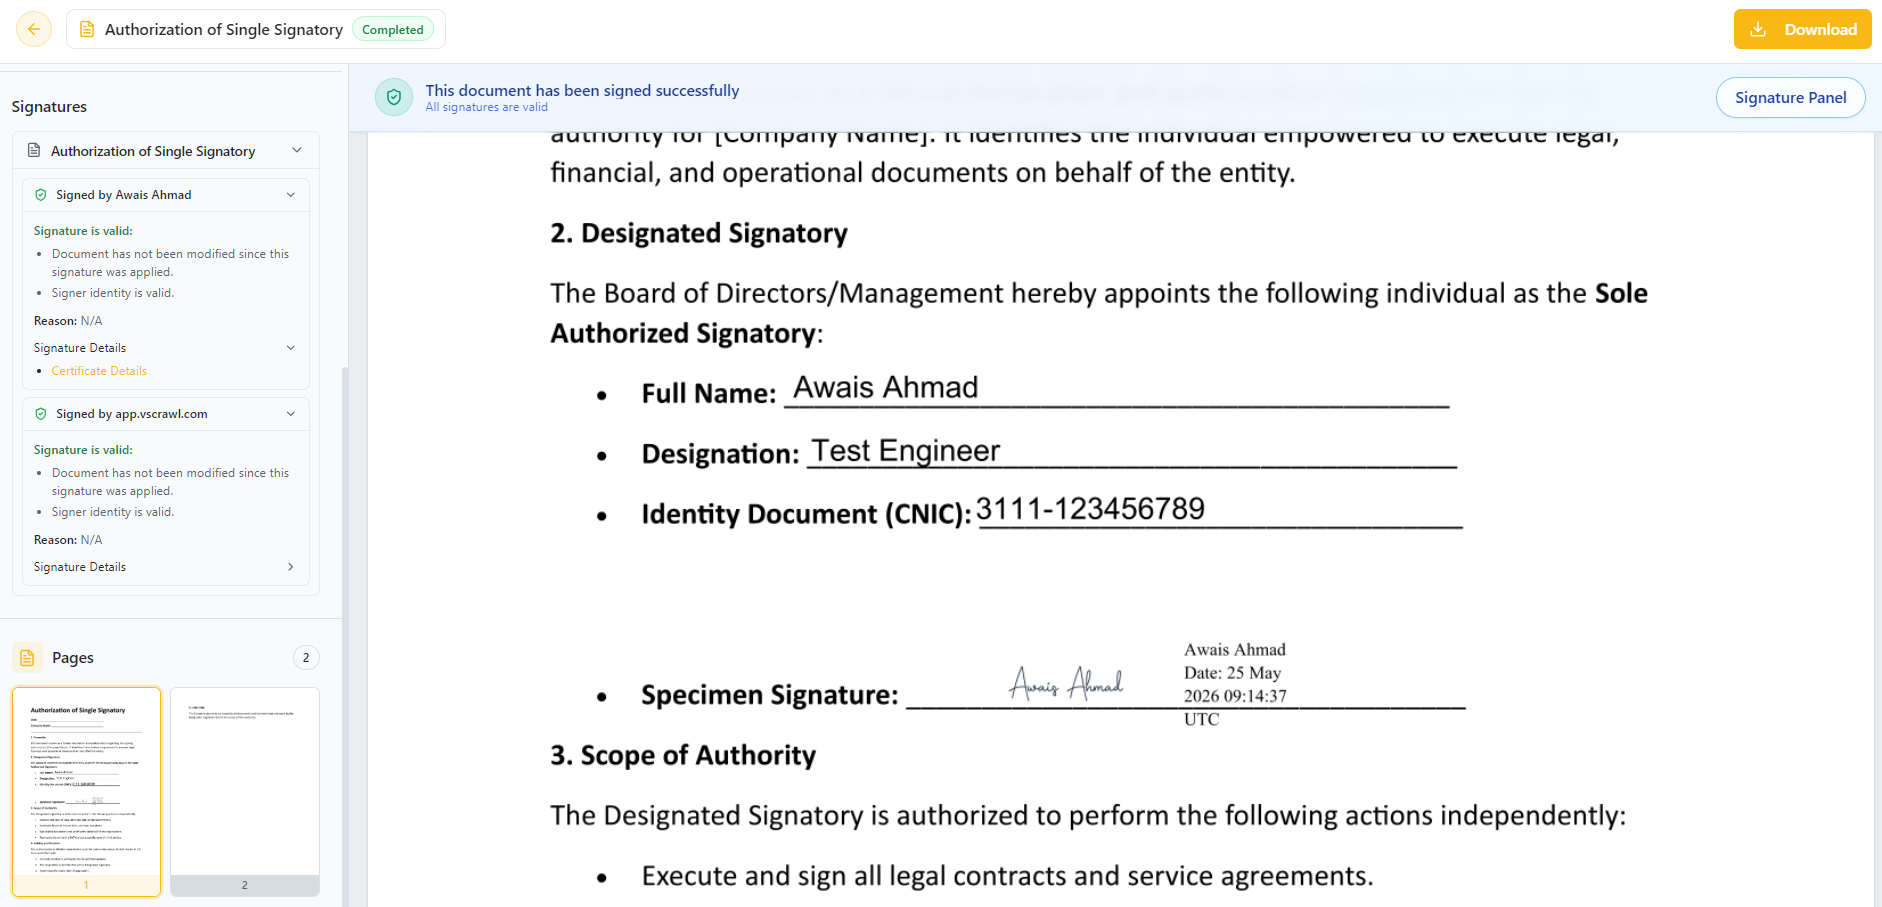Click the document title 'Authorization of Single Signatory'
The image size is (1882, 907).
(224, 30)
